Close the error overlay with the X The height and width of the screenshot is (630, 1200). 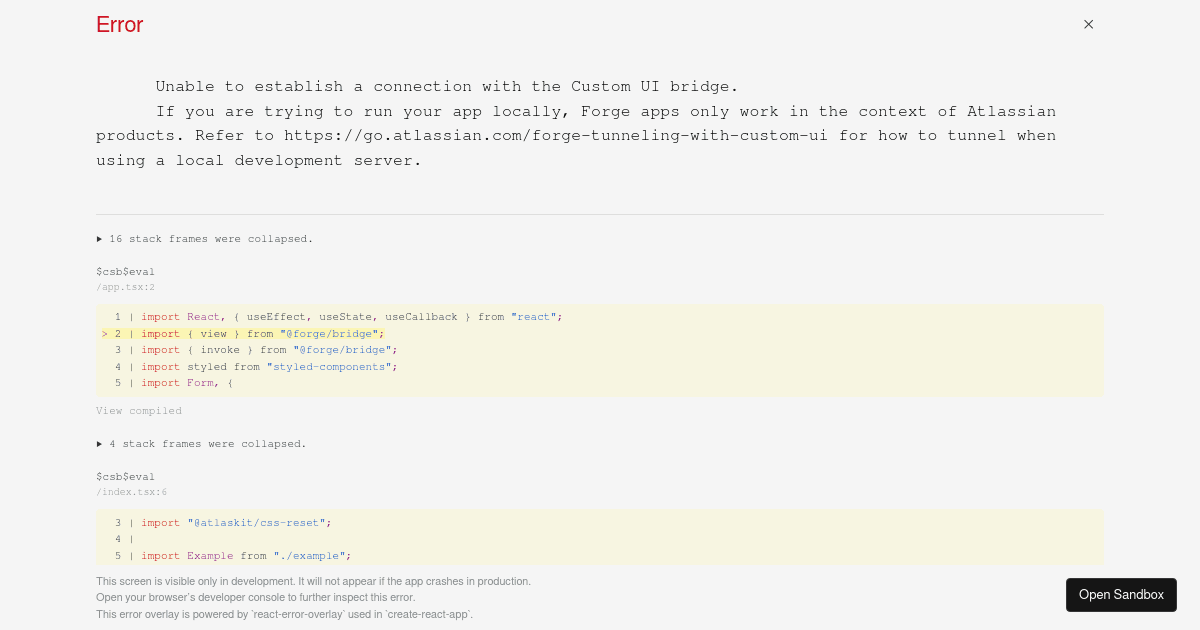point(1089,24)
